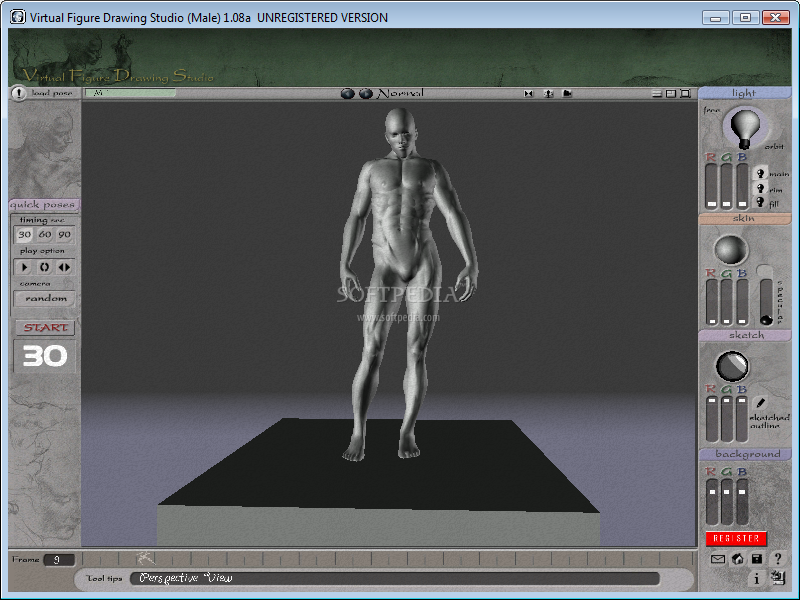Image resolution: width=800 pixels, height=600 pixels.
Task: Select the 30 second timing
Action: [24, 235]
